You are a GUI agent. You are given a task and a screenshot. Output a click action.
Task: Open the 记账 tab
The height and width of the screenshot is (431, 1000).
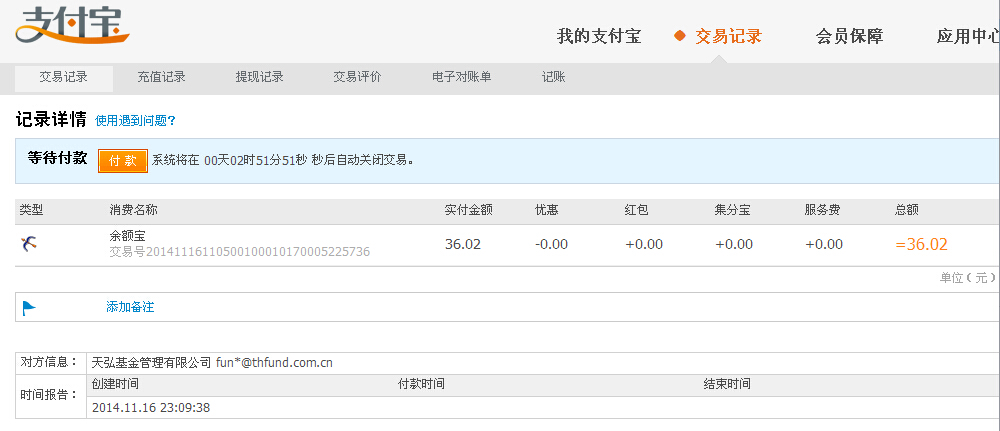tap(553, 77)
